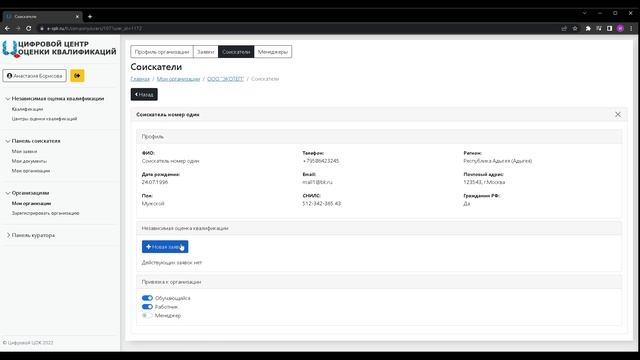640x360 pixels.
Task: Click the birth date 24.07.1996
Action: point(155,182)
